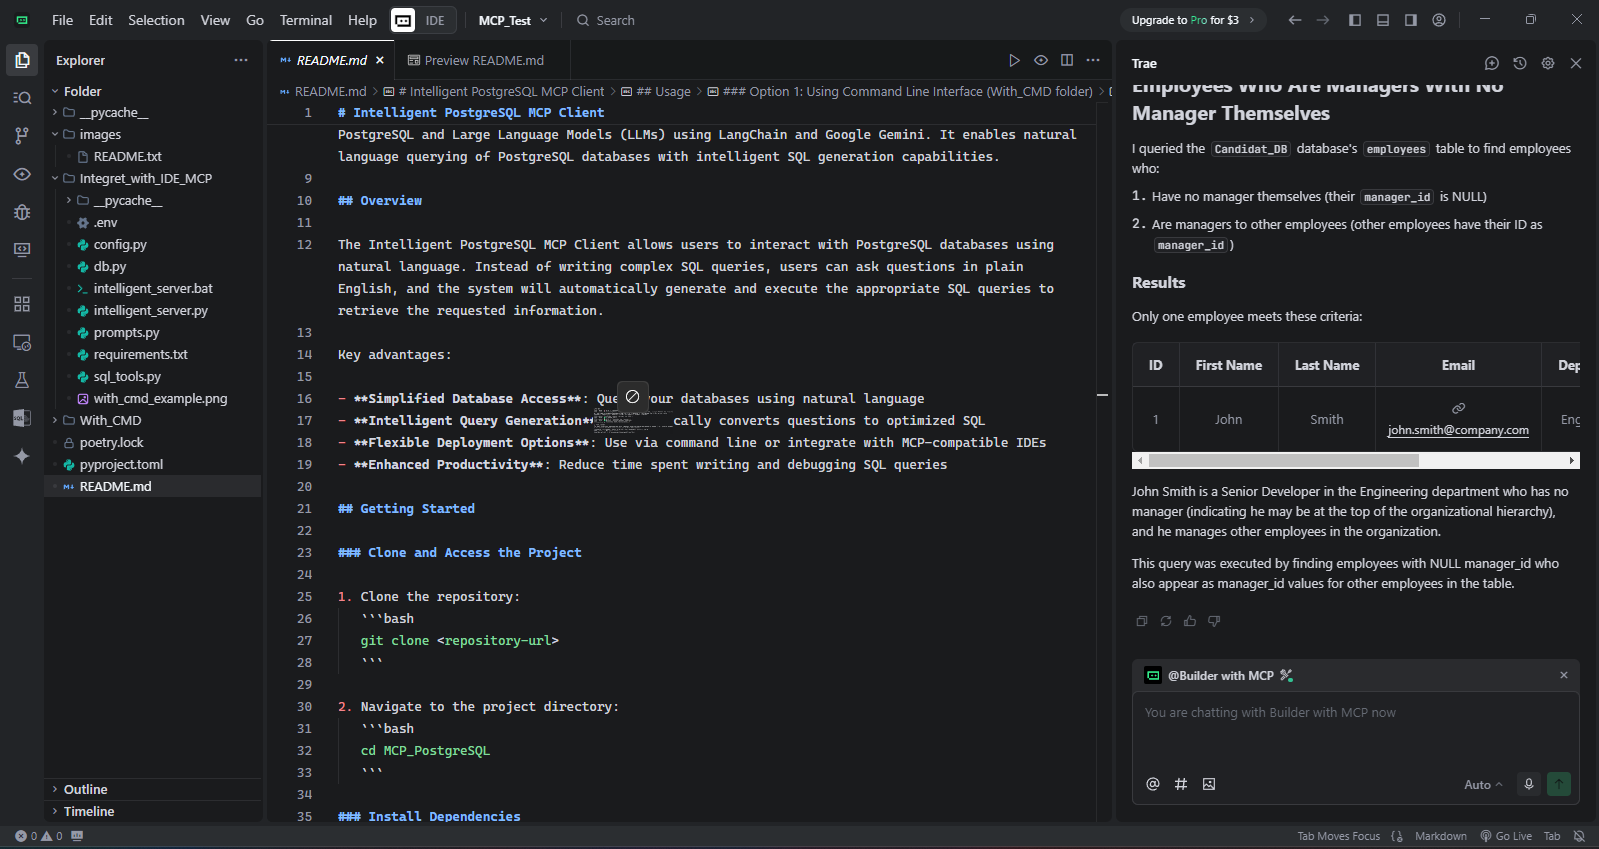Open the Selection menu
This screenshot has width=1599, height=849.
tap(156, 20)
